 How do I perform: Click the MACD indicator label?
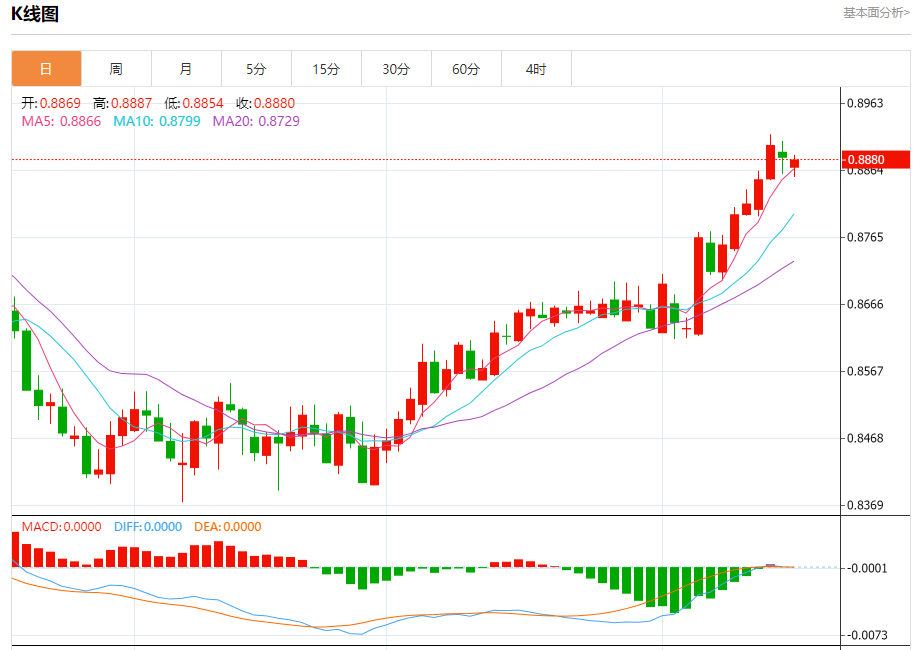click(x=61, y=527)
